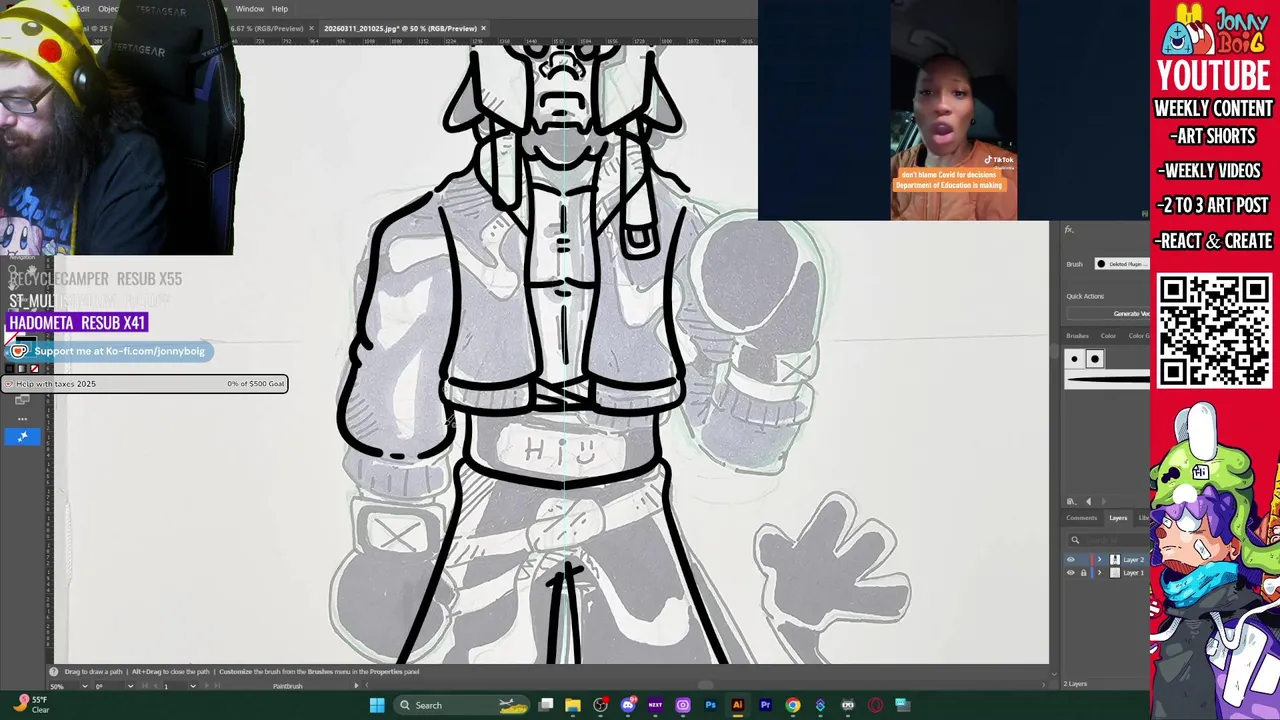
Task: Click the horizontal scrollbar below the canvas
Action: coord(706,686)
